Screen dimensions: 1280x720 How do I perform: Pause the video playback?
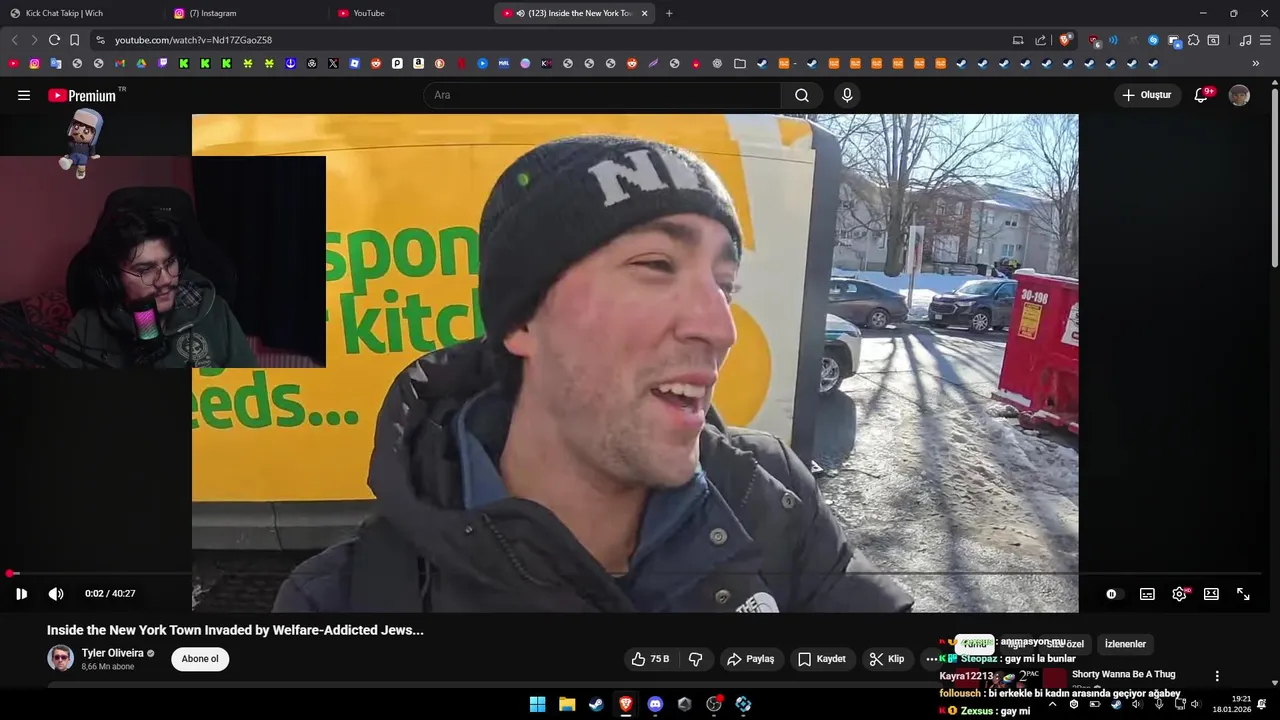click(21, 594)
